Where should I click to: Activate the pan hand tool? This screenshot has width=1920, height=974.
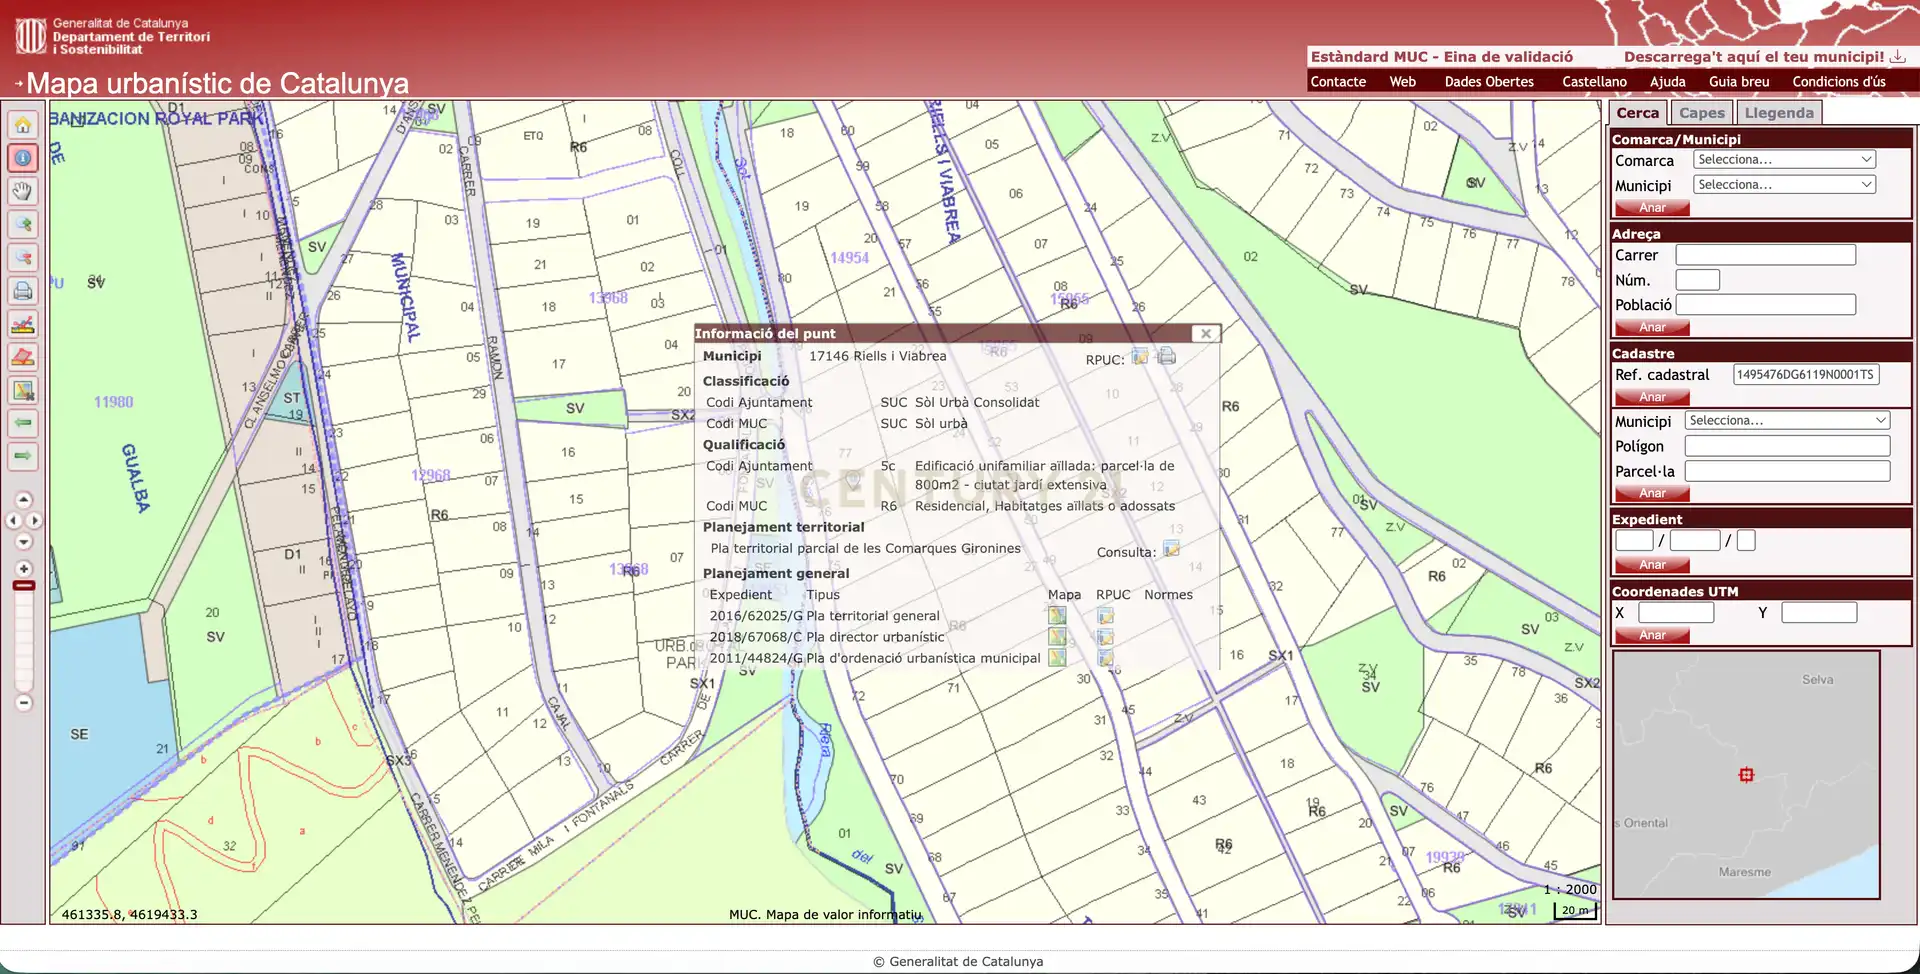click(23, 191)
